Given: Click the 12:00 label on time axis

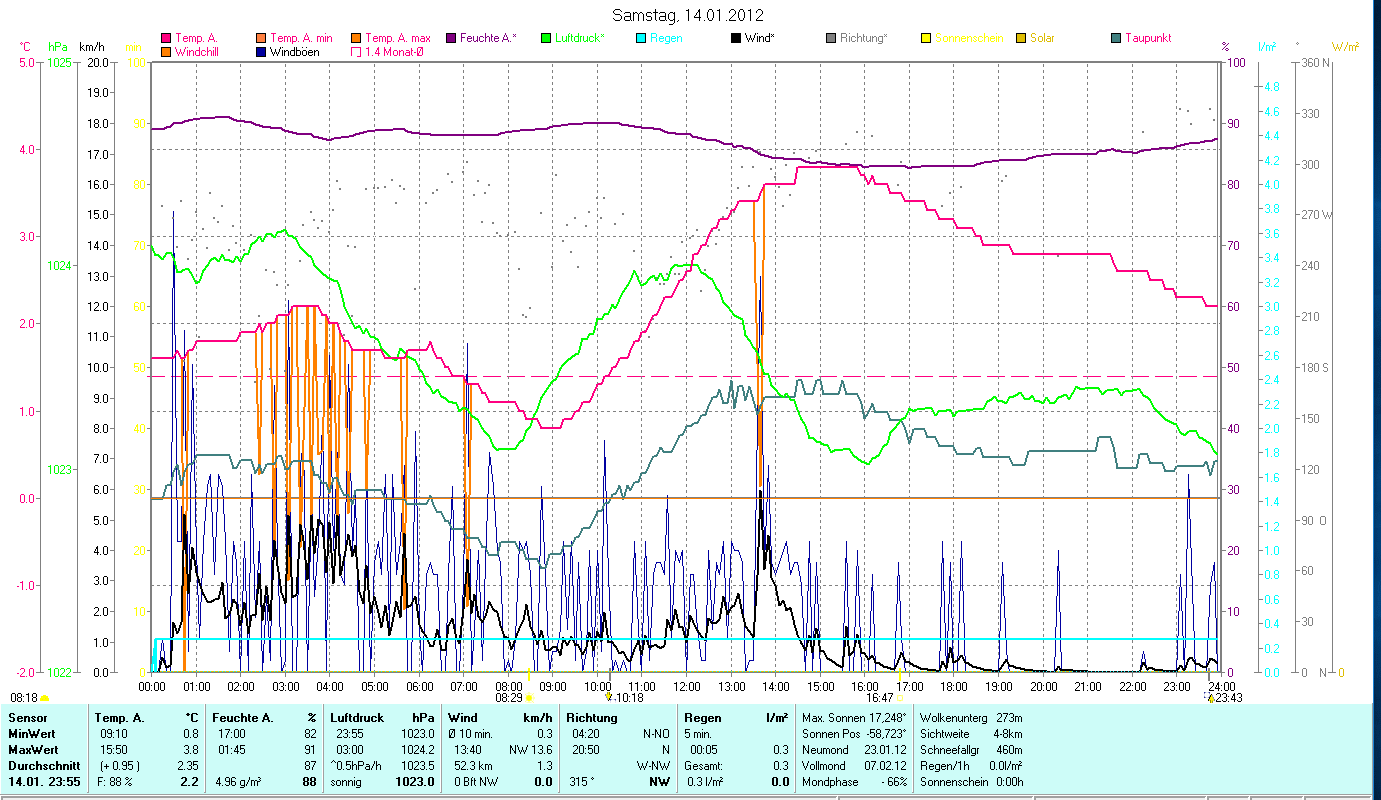Looking at the screenshot, I should click(687, 686).
